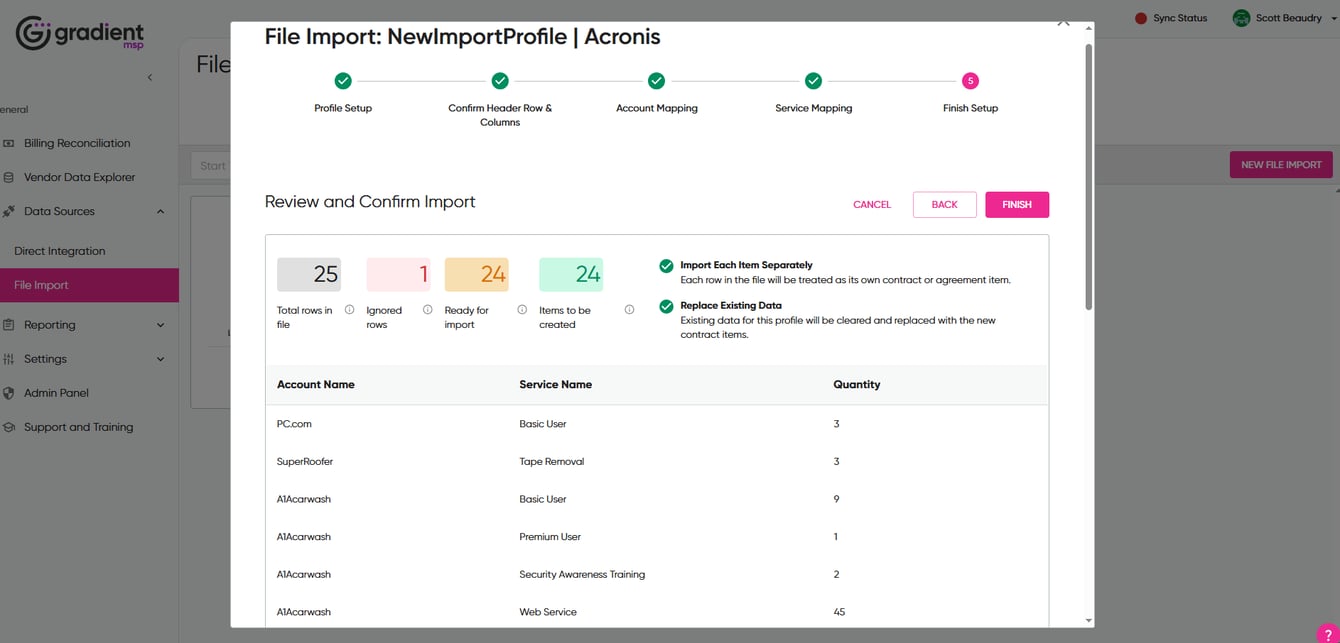
Task: Click the Total rows count 25
Action: [x=309, y=274]
